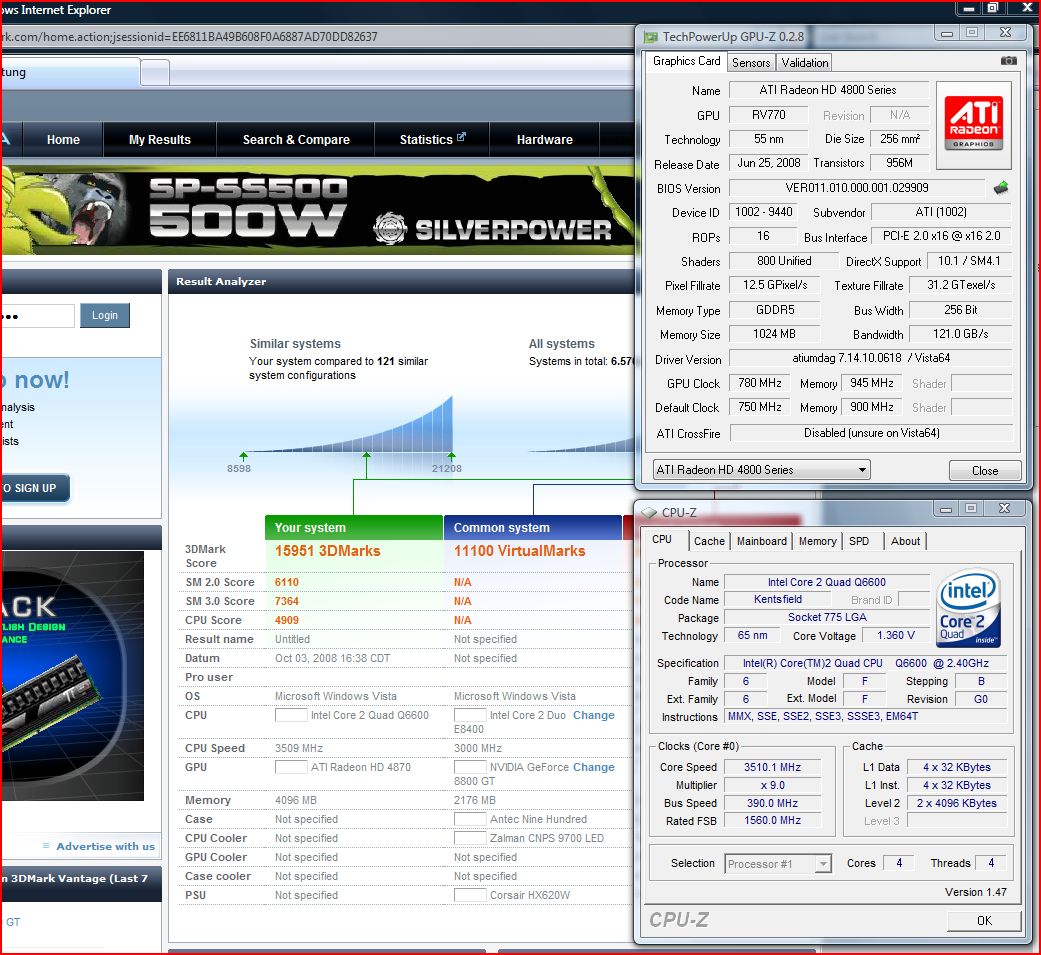The width and height of the screenshot is (1041, 955).
Task: Click the Zalman CNPS 9700 LED entry
Action: 547,838
